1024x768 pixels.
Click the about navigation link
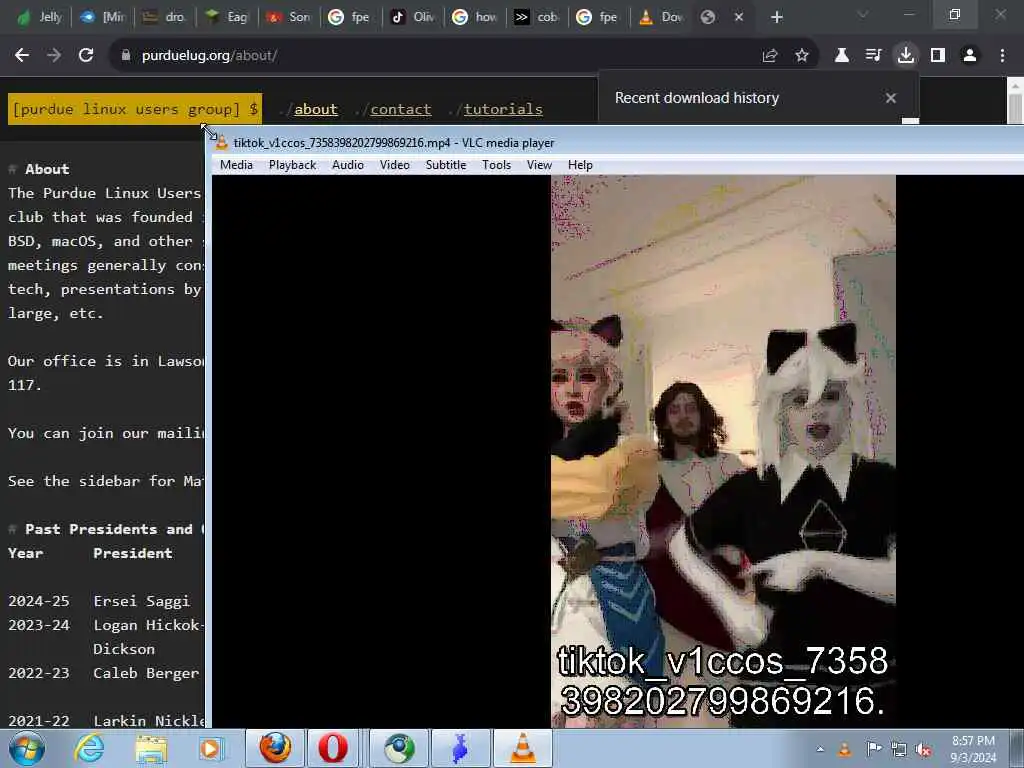[316, 109]
